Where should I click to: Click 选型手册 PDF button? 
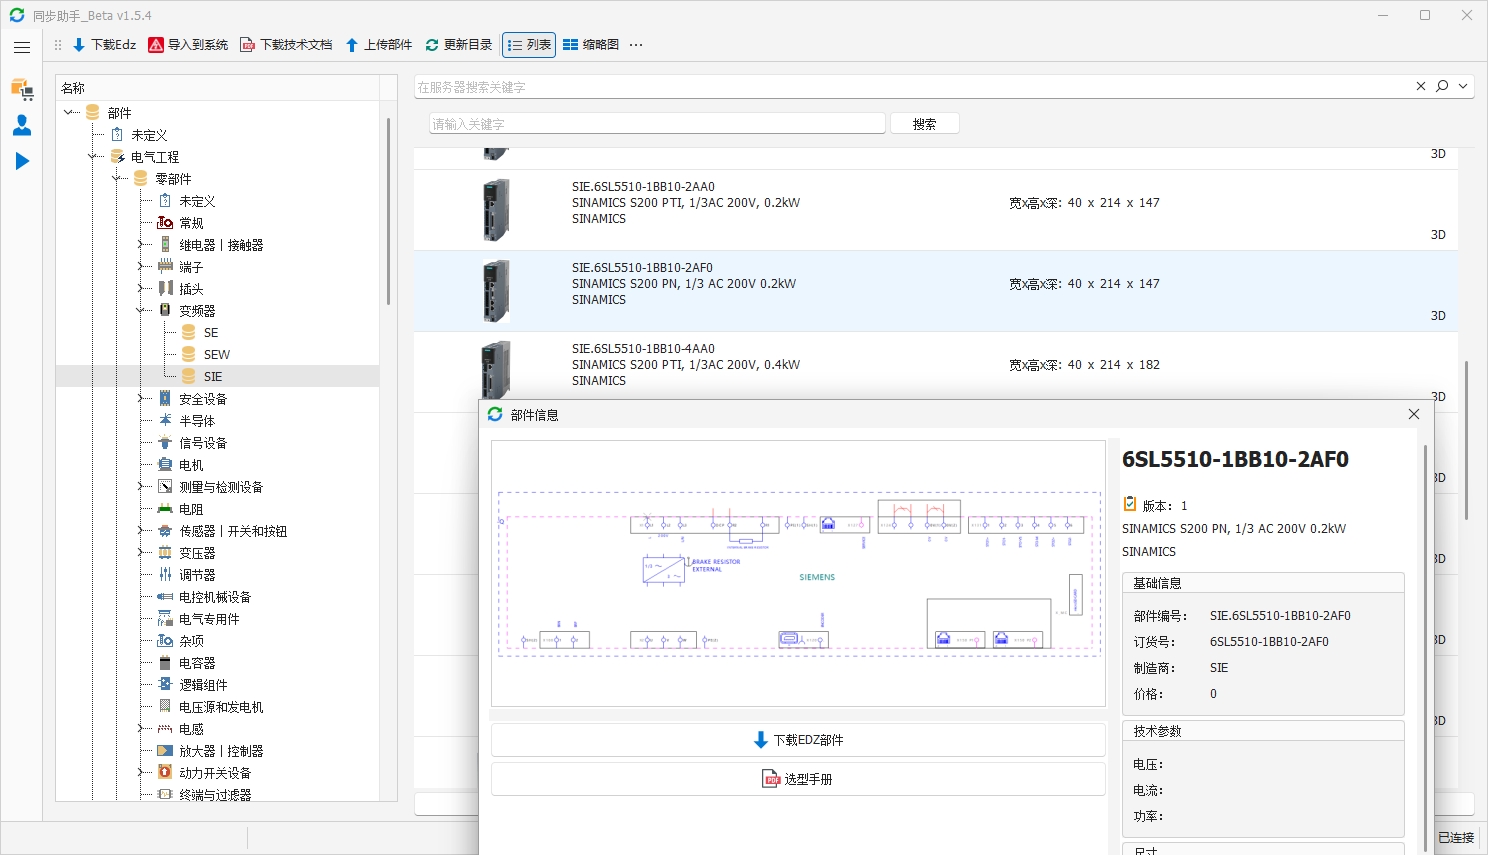click(798, 779)
